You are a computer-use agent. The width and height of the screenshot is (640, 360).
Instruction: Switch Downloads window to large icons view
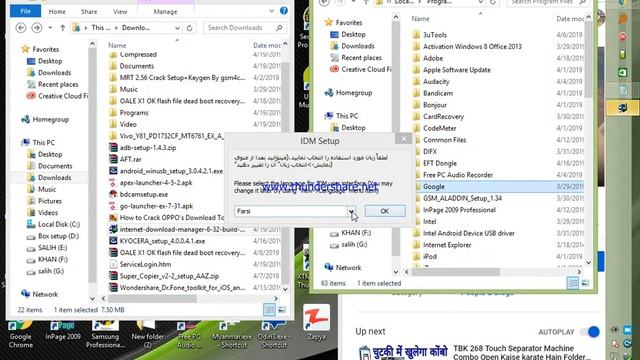click(x=282, y=310)
